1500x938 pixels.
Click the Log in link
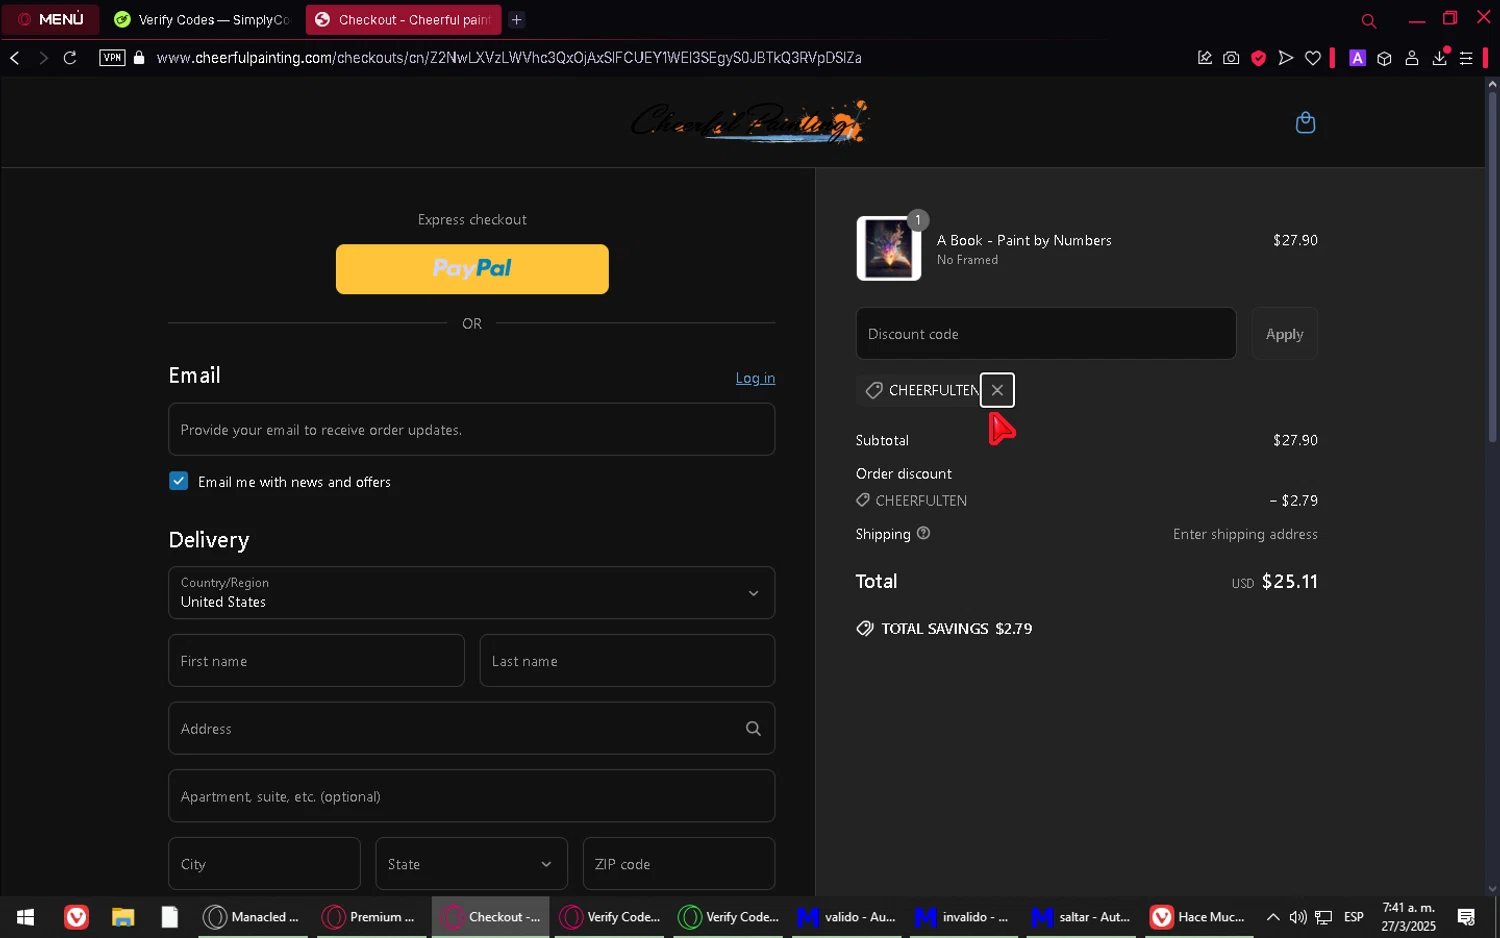pyautogui.click(x=755, y=378)
